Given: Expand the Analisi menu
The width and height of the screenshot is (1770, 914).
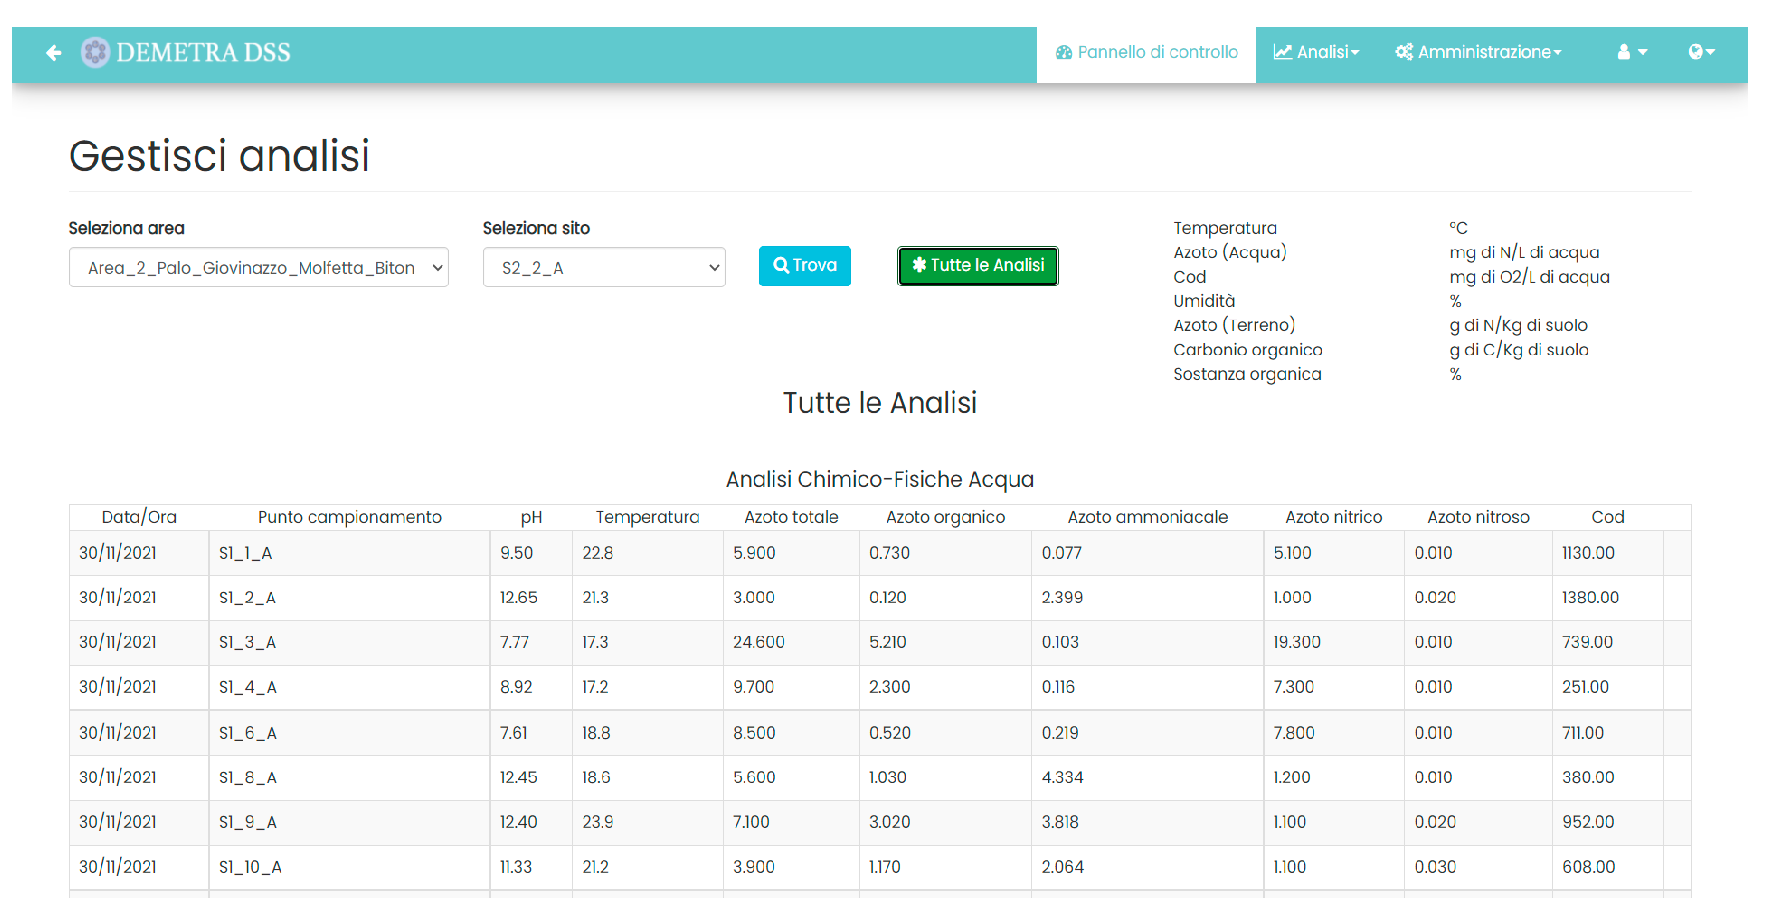Looking at the screenshot, I should [x=1315, y=52].
